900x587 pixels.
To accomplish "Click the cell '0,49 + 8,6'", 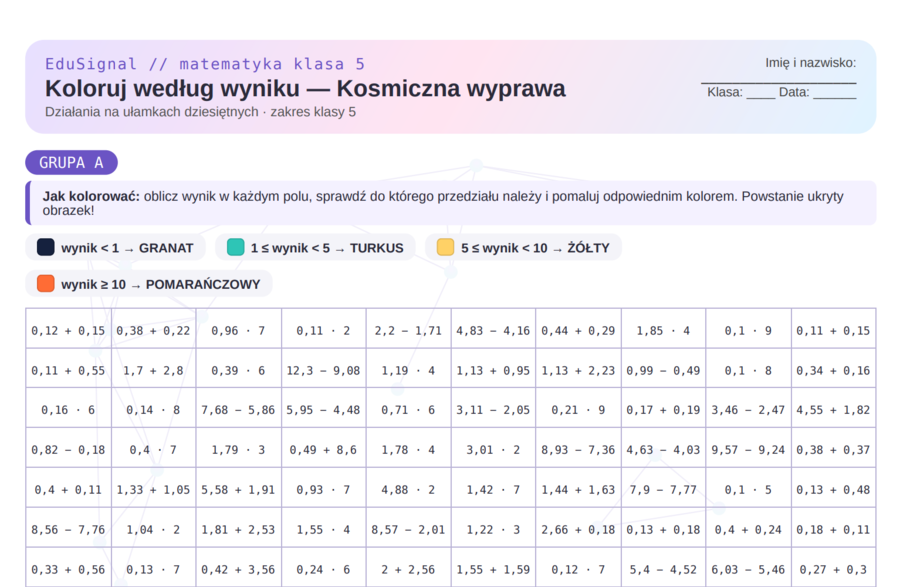I will click(x=323, y=448).
